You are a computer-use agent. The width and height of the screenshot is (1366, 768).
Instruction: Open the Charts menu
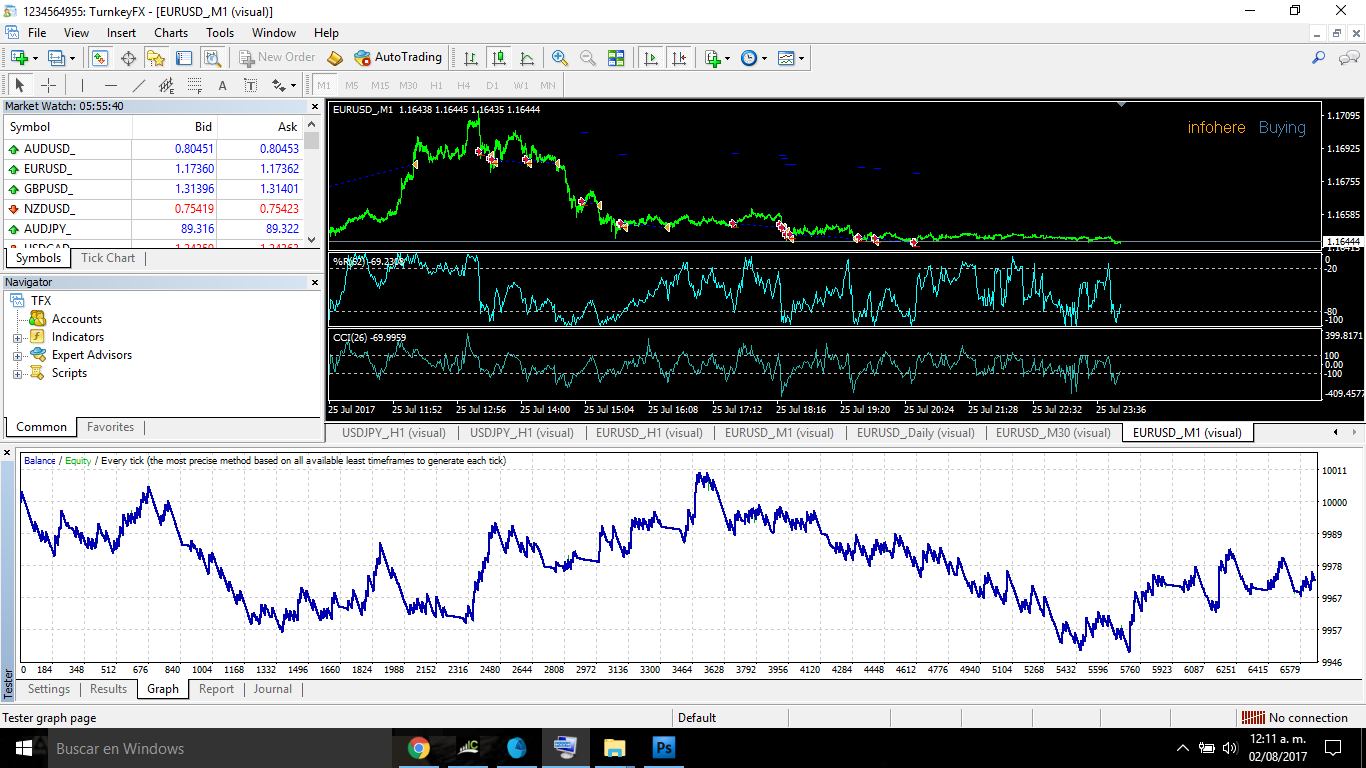pos(171,33)
